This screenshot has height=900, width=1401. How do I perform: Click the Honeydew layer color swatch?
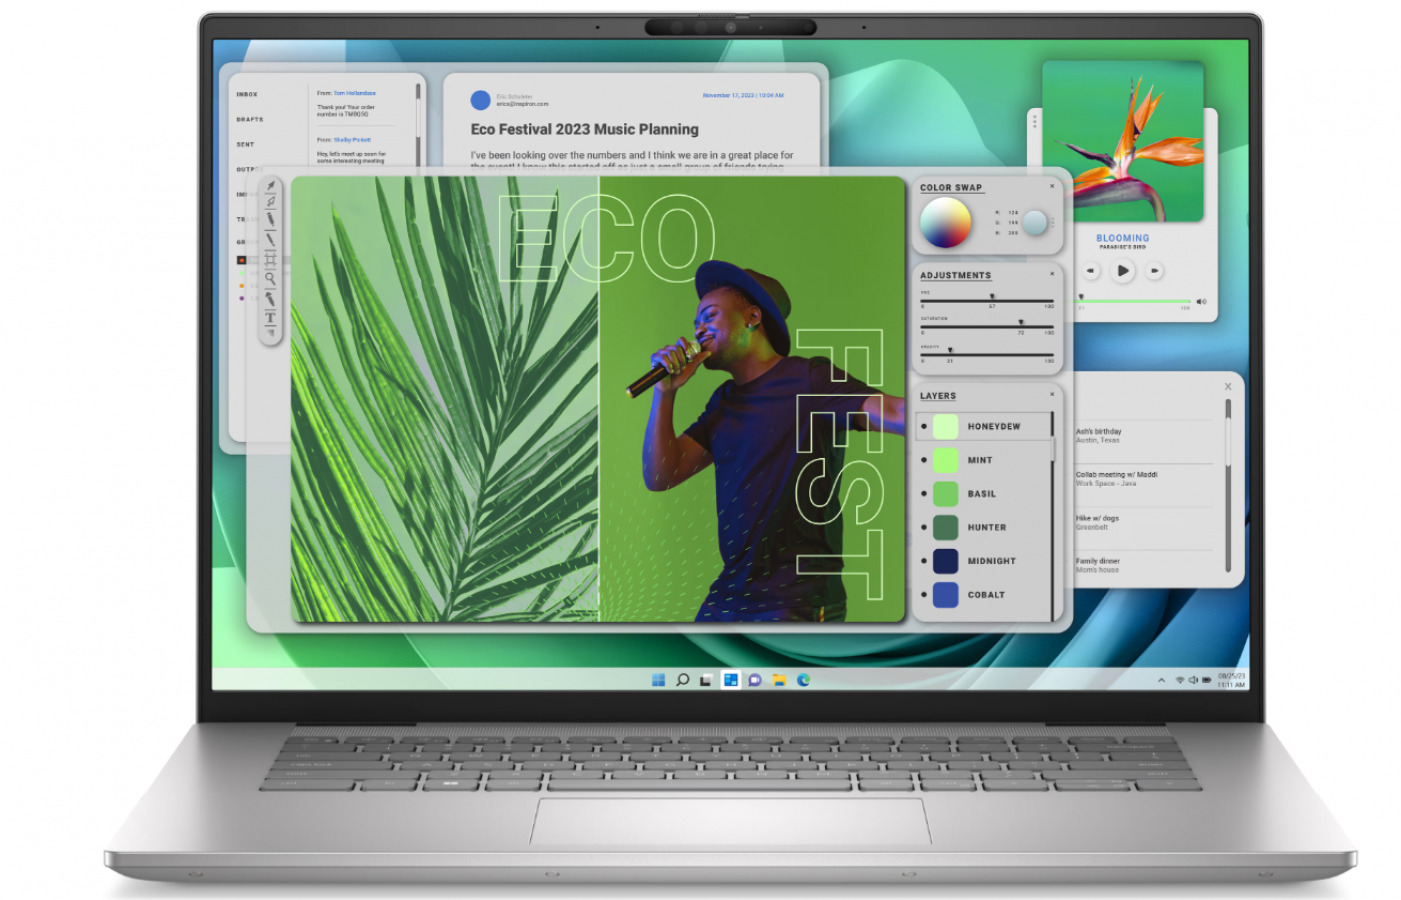click(946, 427)
